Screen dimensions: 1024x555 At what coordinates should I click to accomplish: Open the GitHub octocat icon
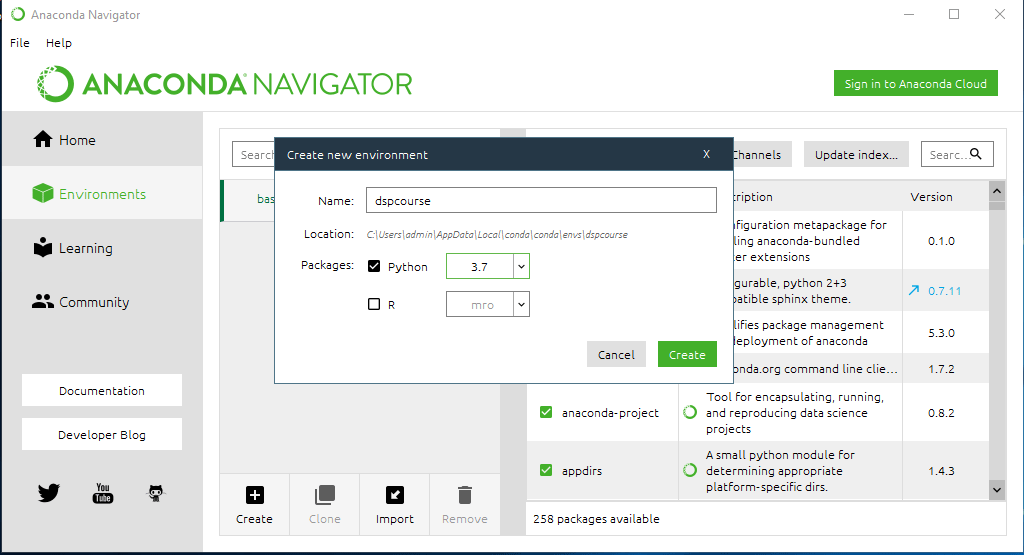tap(155, 493)
